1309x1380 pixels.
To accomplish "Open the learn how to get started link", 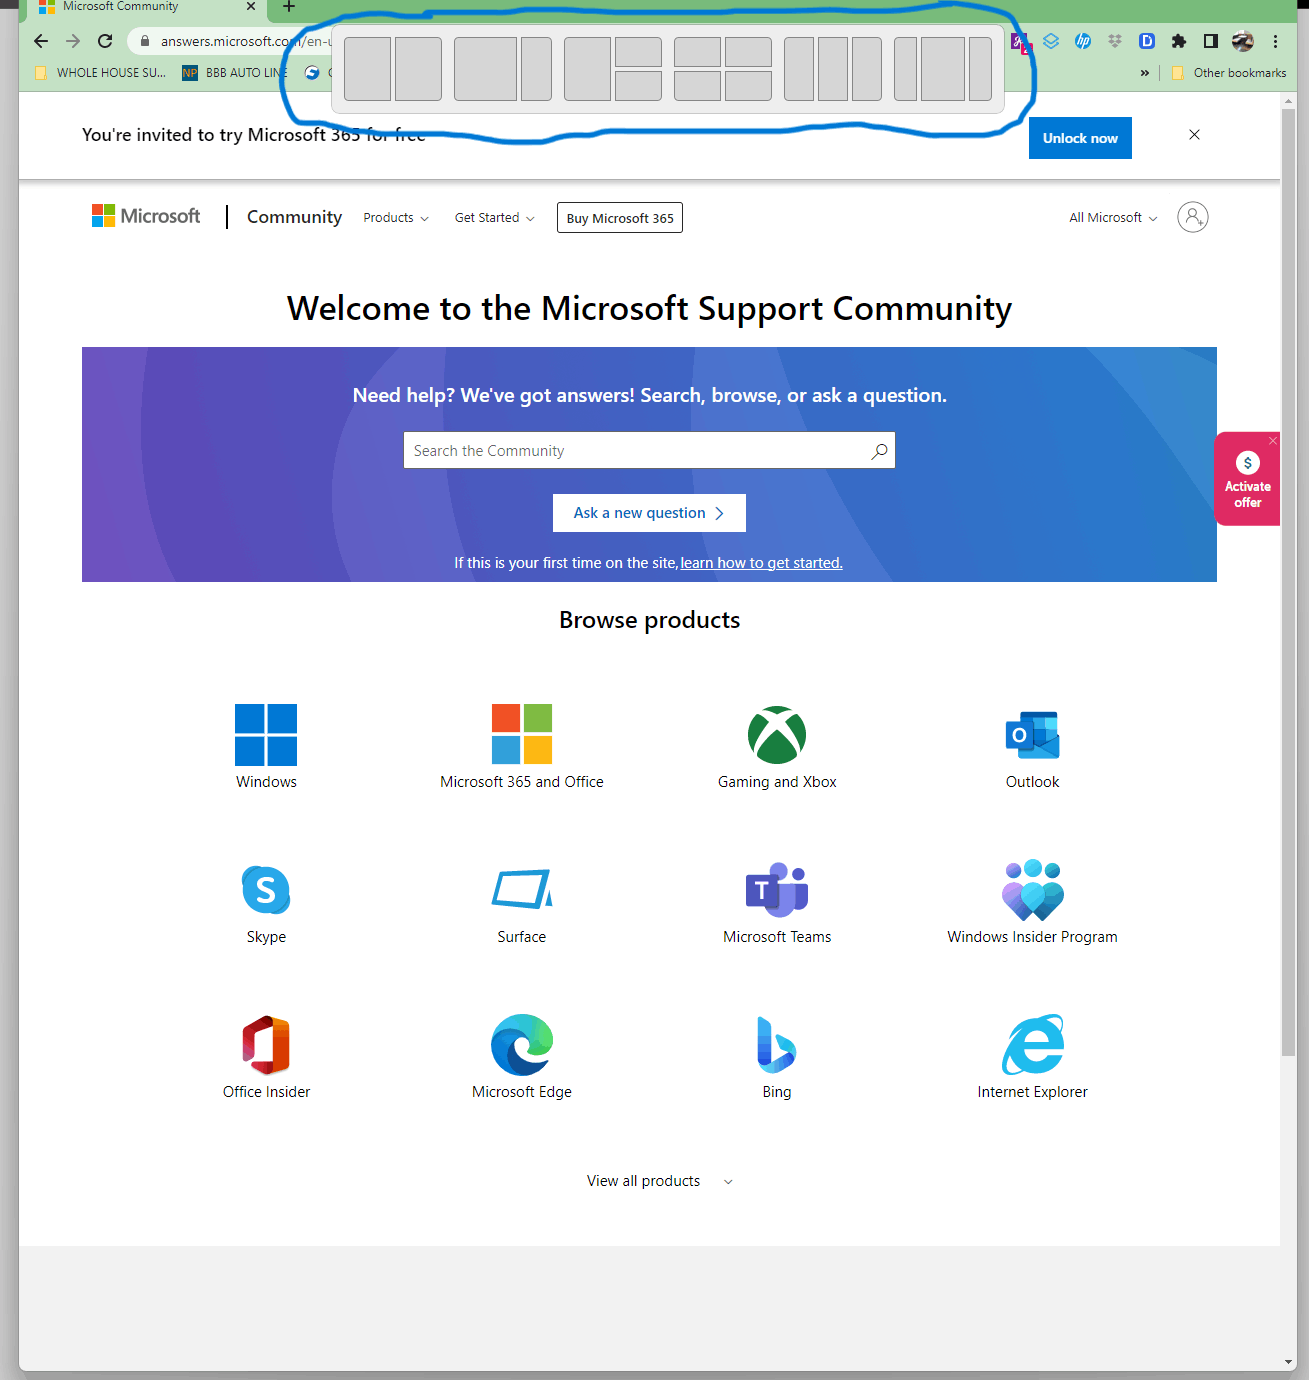I will click(x=761, y=563).
